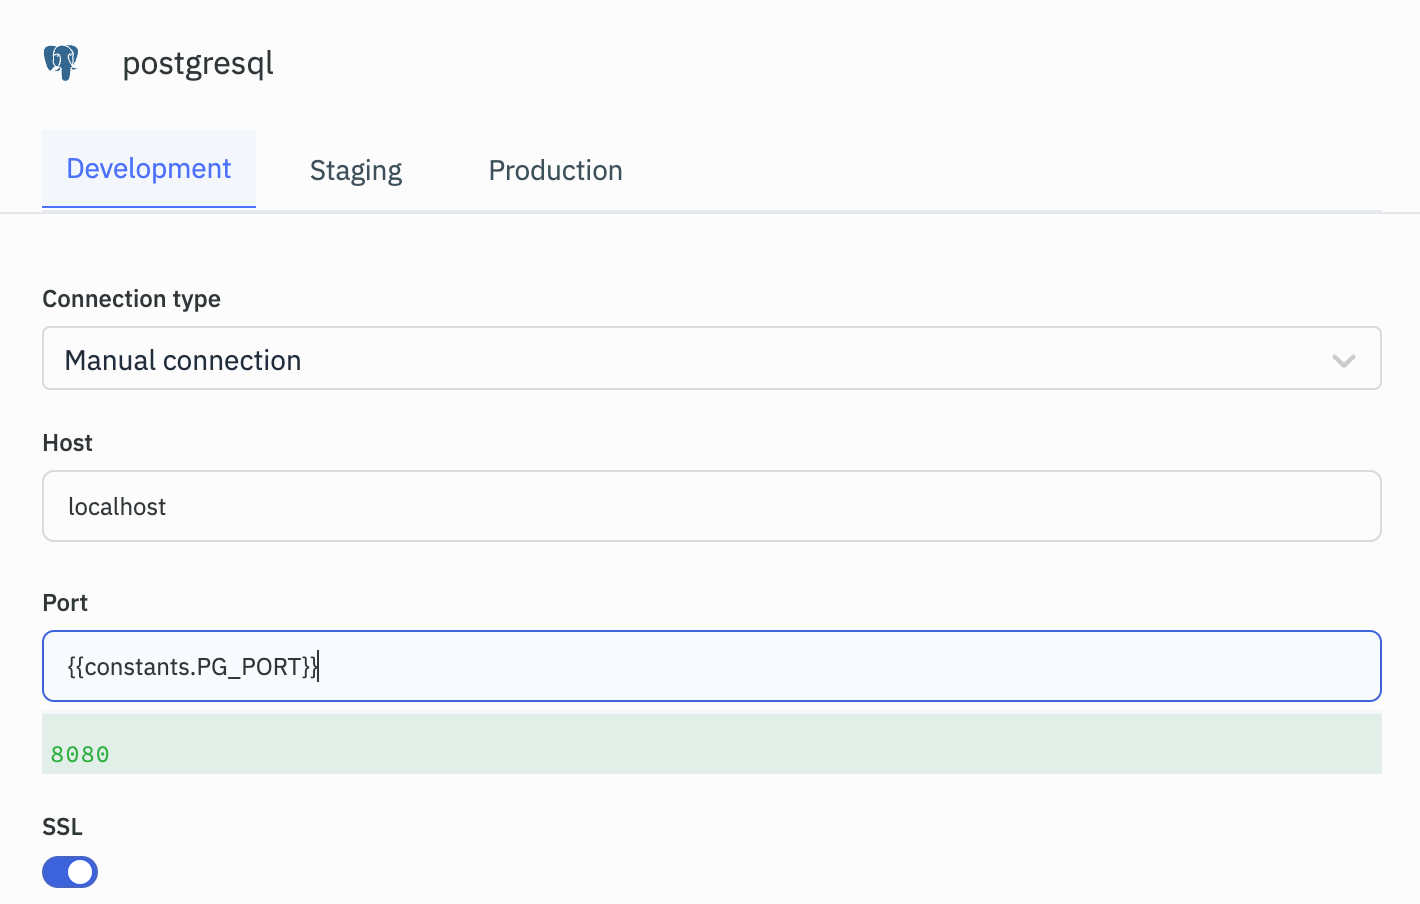Click the SSL label

[x=62, y=827]
